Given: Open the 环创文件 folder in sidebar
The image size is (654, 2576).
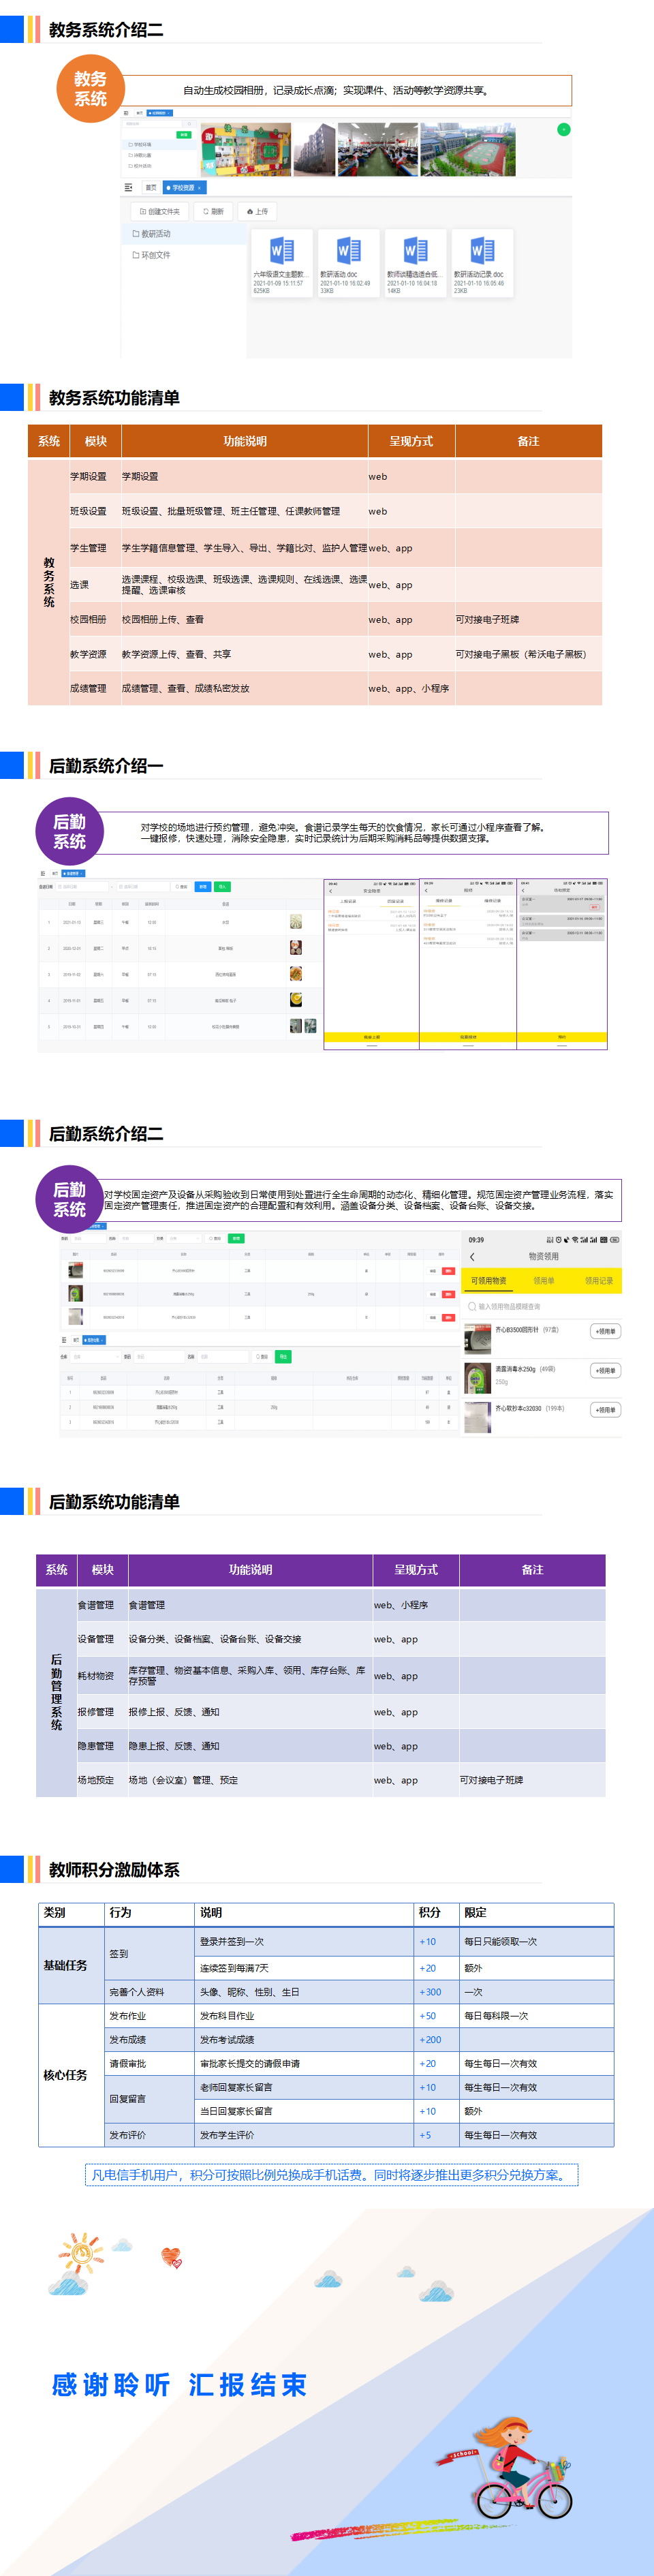Looking at the screenshot, I should pyautogui.click(x=155, y=255).
